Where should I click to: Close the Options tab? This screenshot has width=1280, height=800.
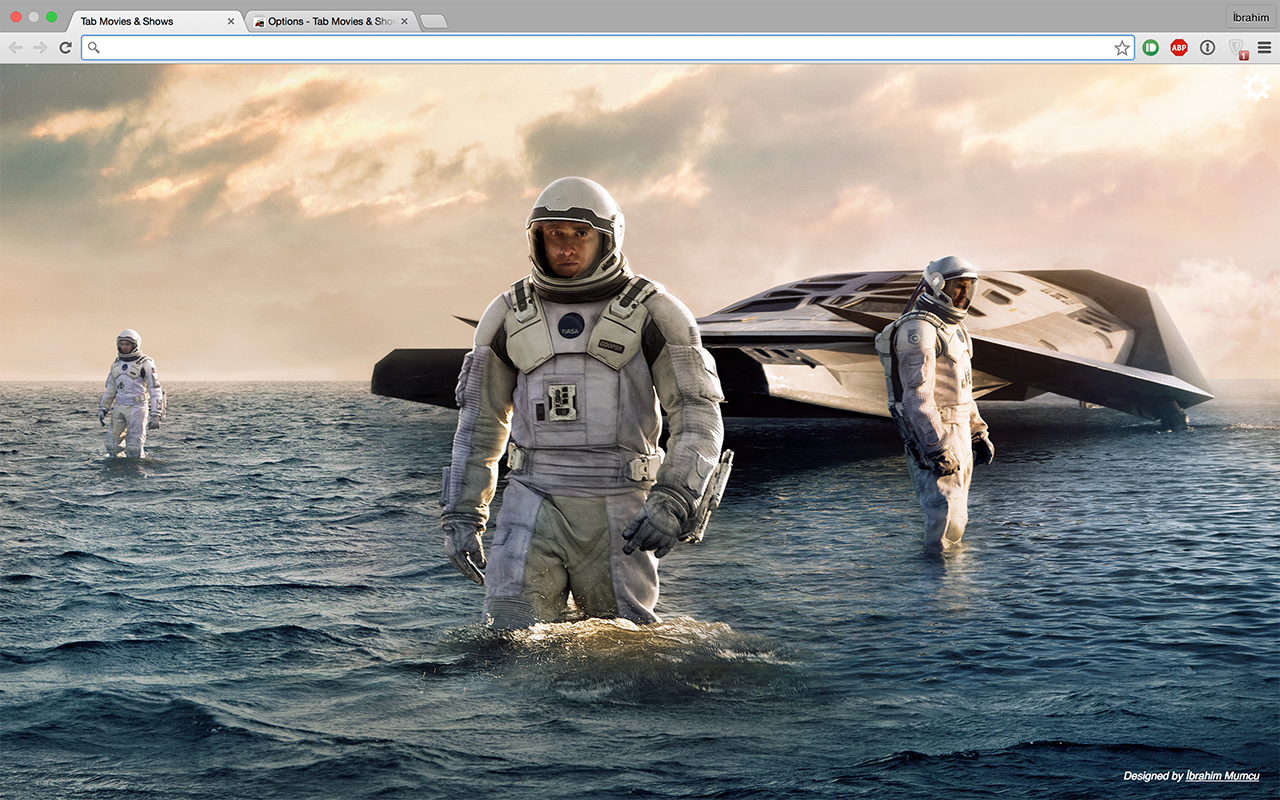click(x=404, y=21)
